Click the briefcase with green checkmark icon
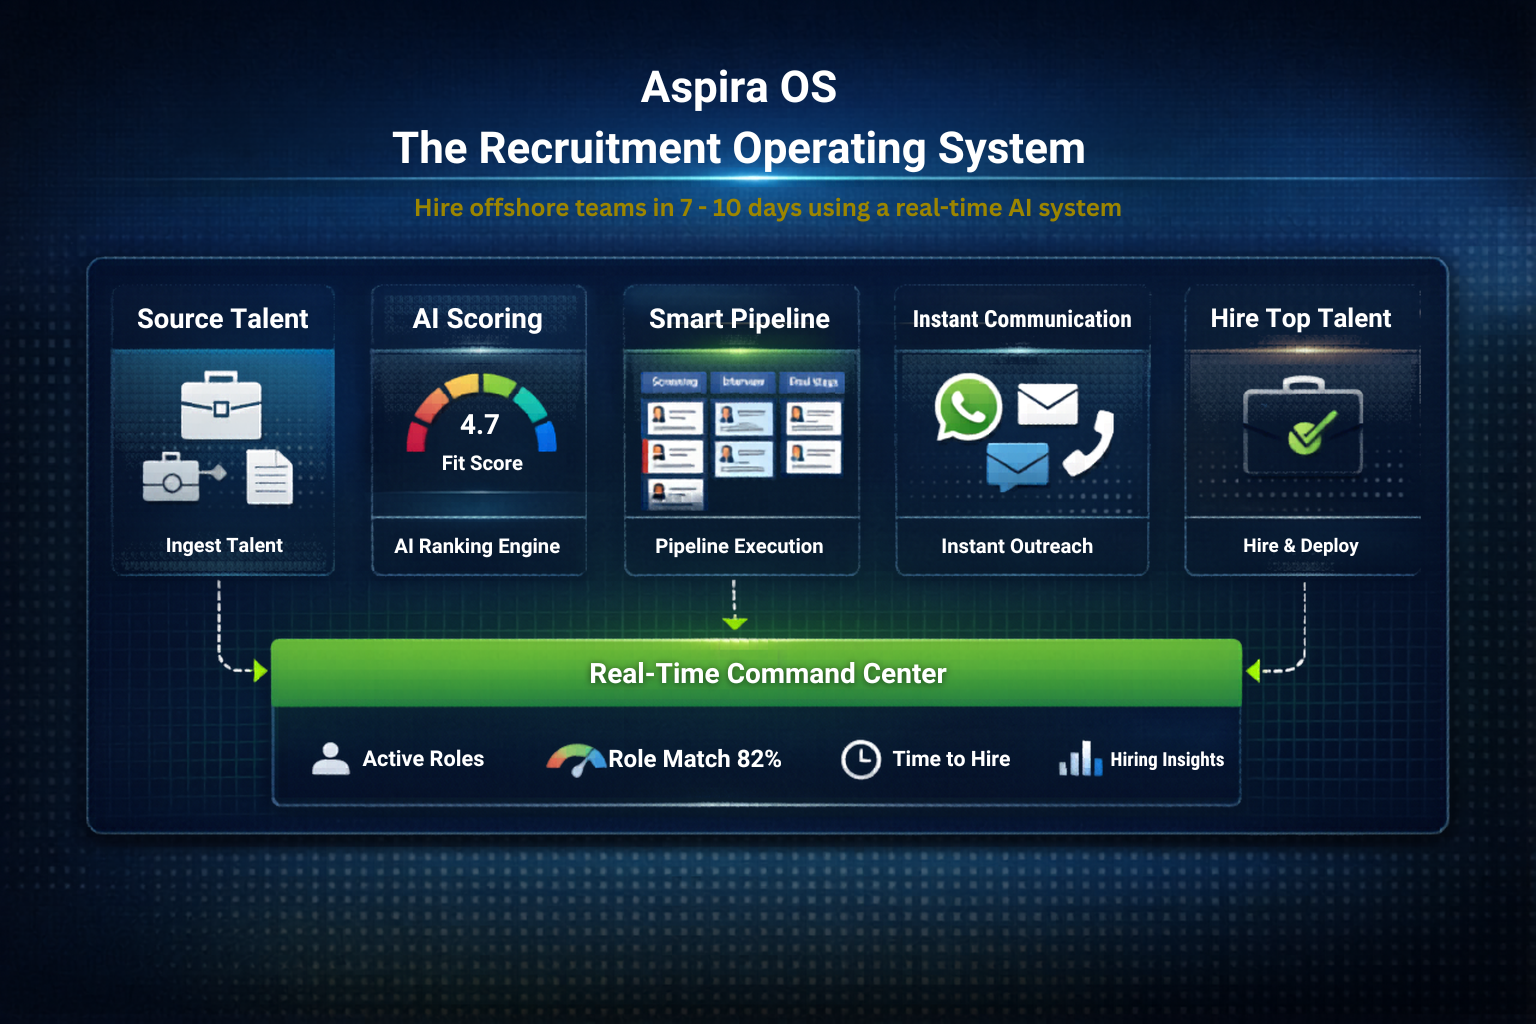The image size is (1536, 1024). click(1303, 425)
